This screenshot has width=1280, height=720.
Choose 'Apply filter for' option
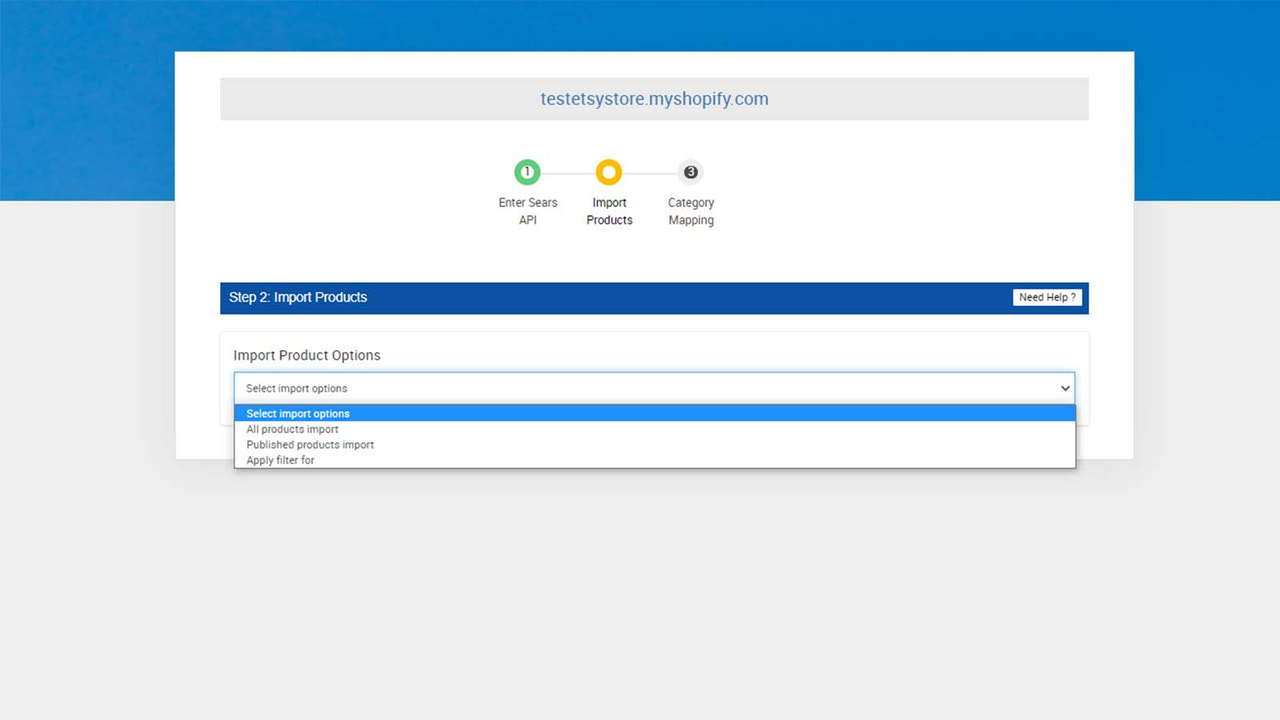pyautogui.click(x=655, y=460)
